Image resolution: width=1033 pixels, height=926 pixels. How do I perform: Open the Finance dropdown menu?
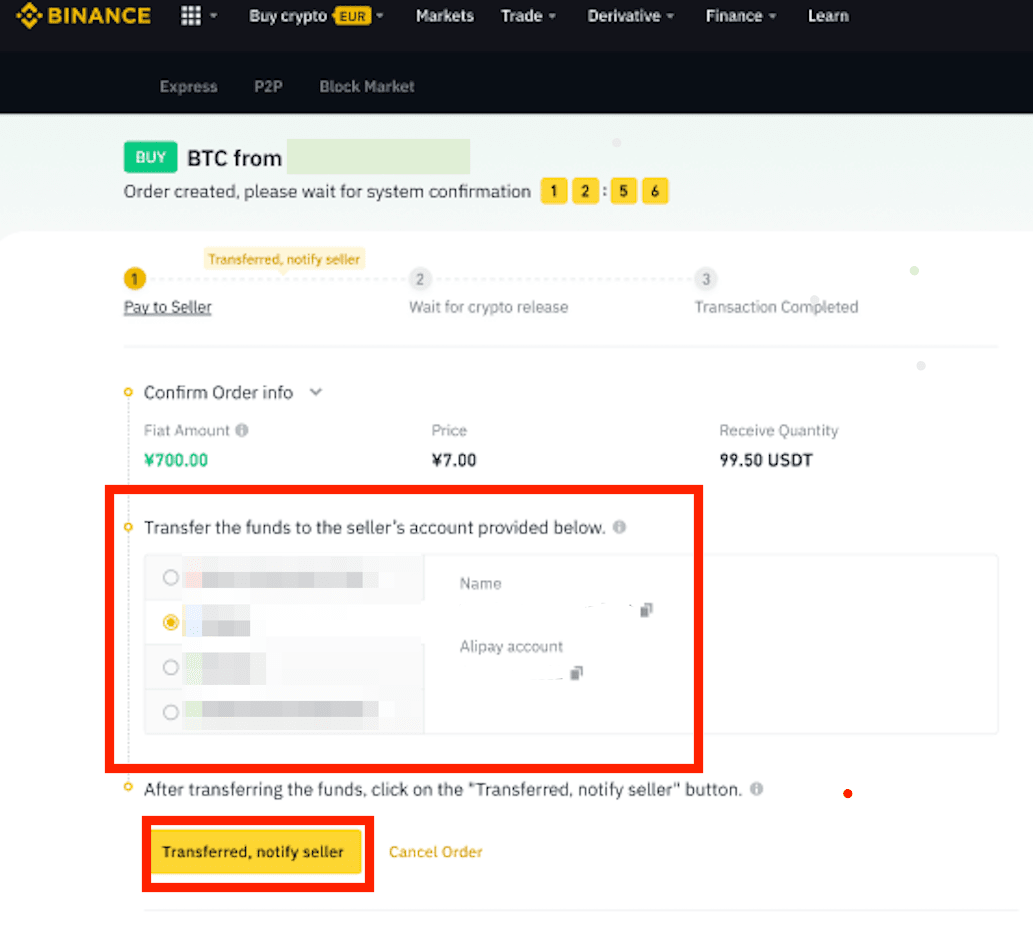pos(740,16)
